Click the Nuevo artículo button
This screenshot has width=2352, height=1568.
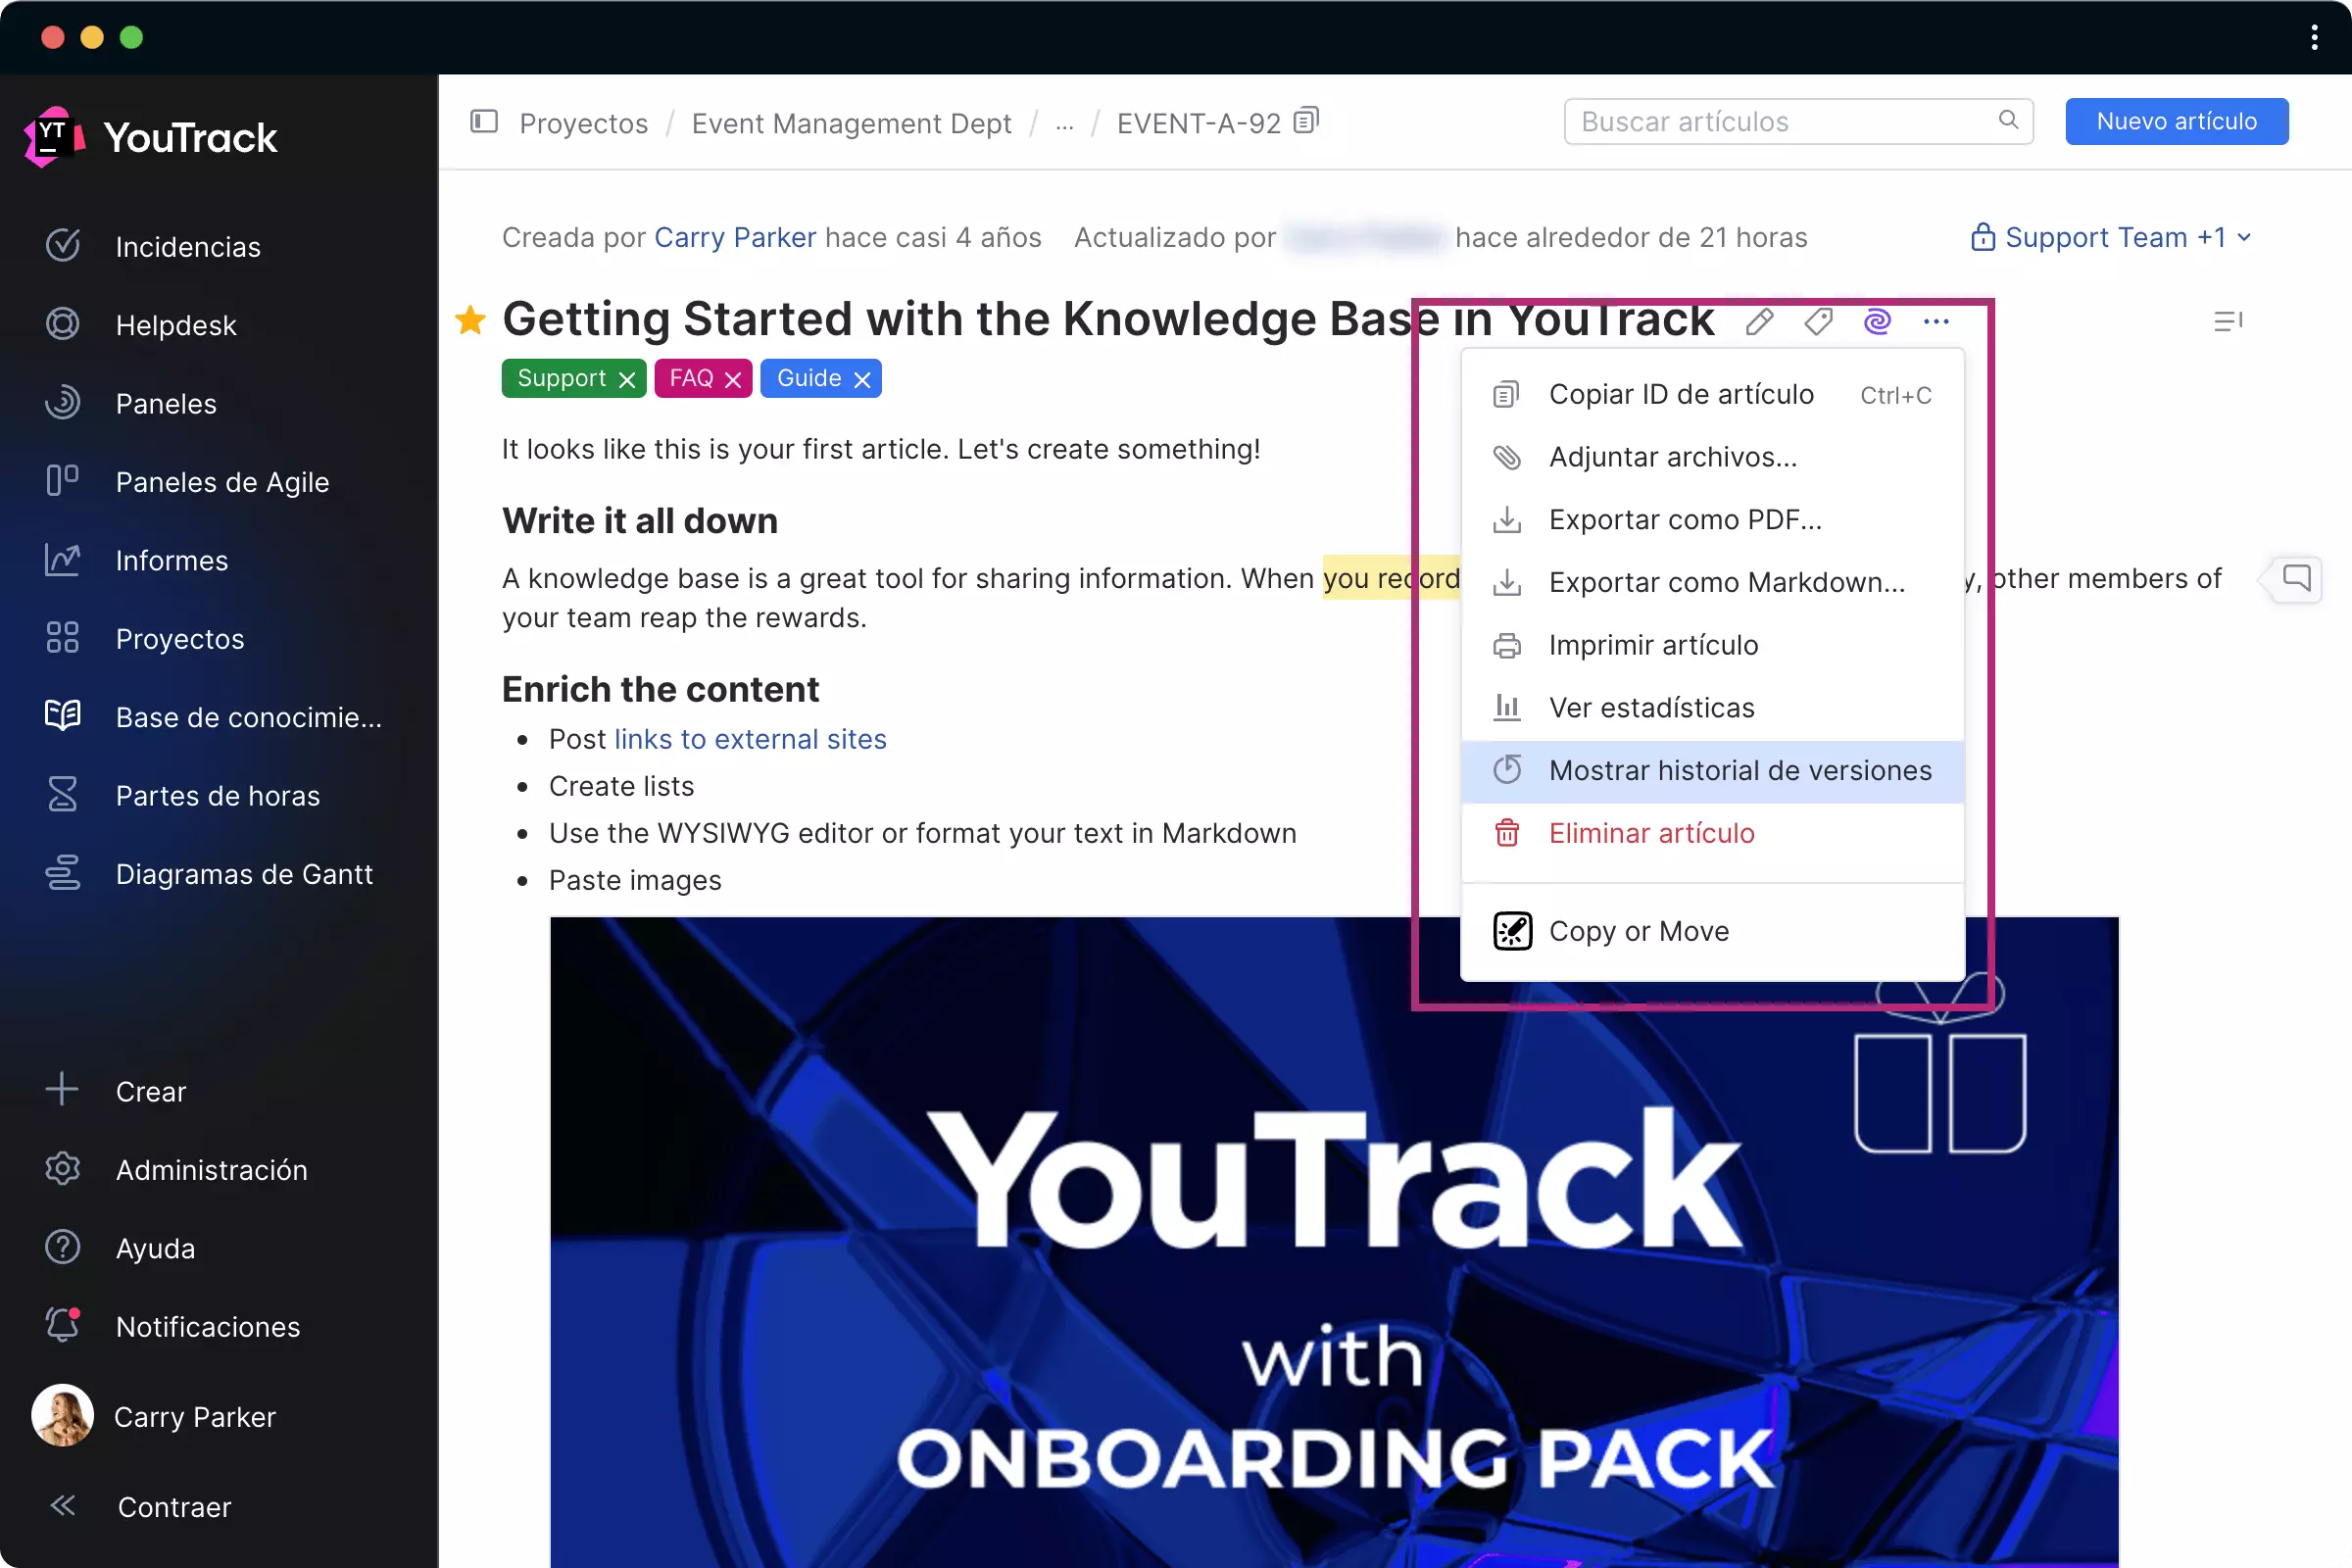click(2176, 122)
